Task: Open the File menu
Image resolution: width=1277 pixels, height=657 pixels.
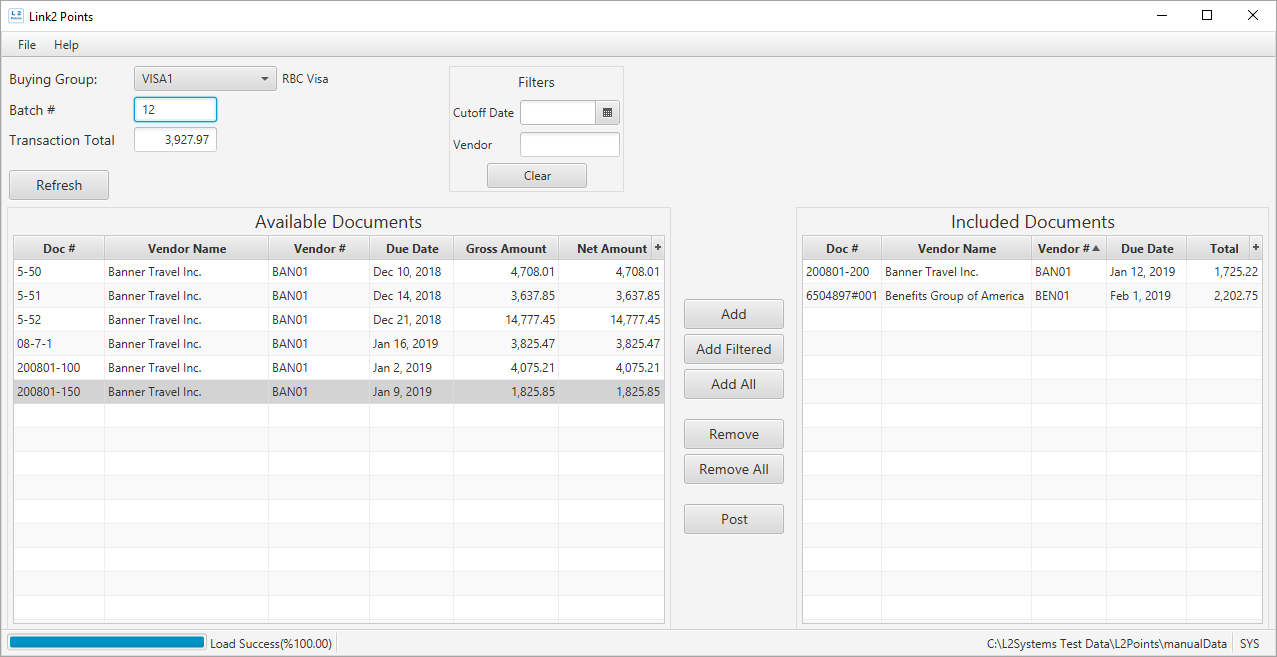Action: click(x=27, y=45)
